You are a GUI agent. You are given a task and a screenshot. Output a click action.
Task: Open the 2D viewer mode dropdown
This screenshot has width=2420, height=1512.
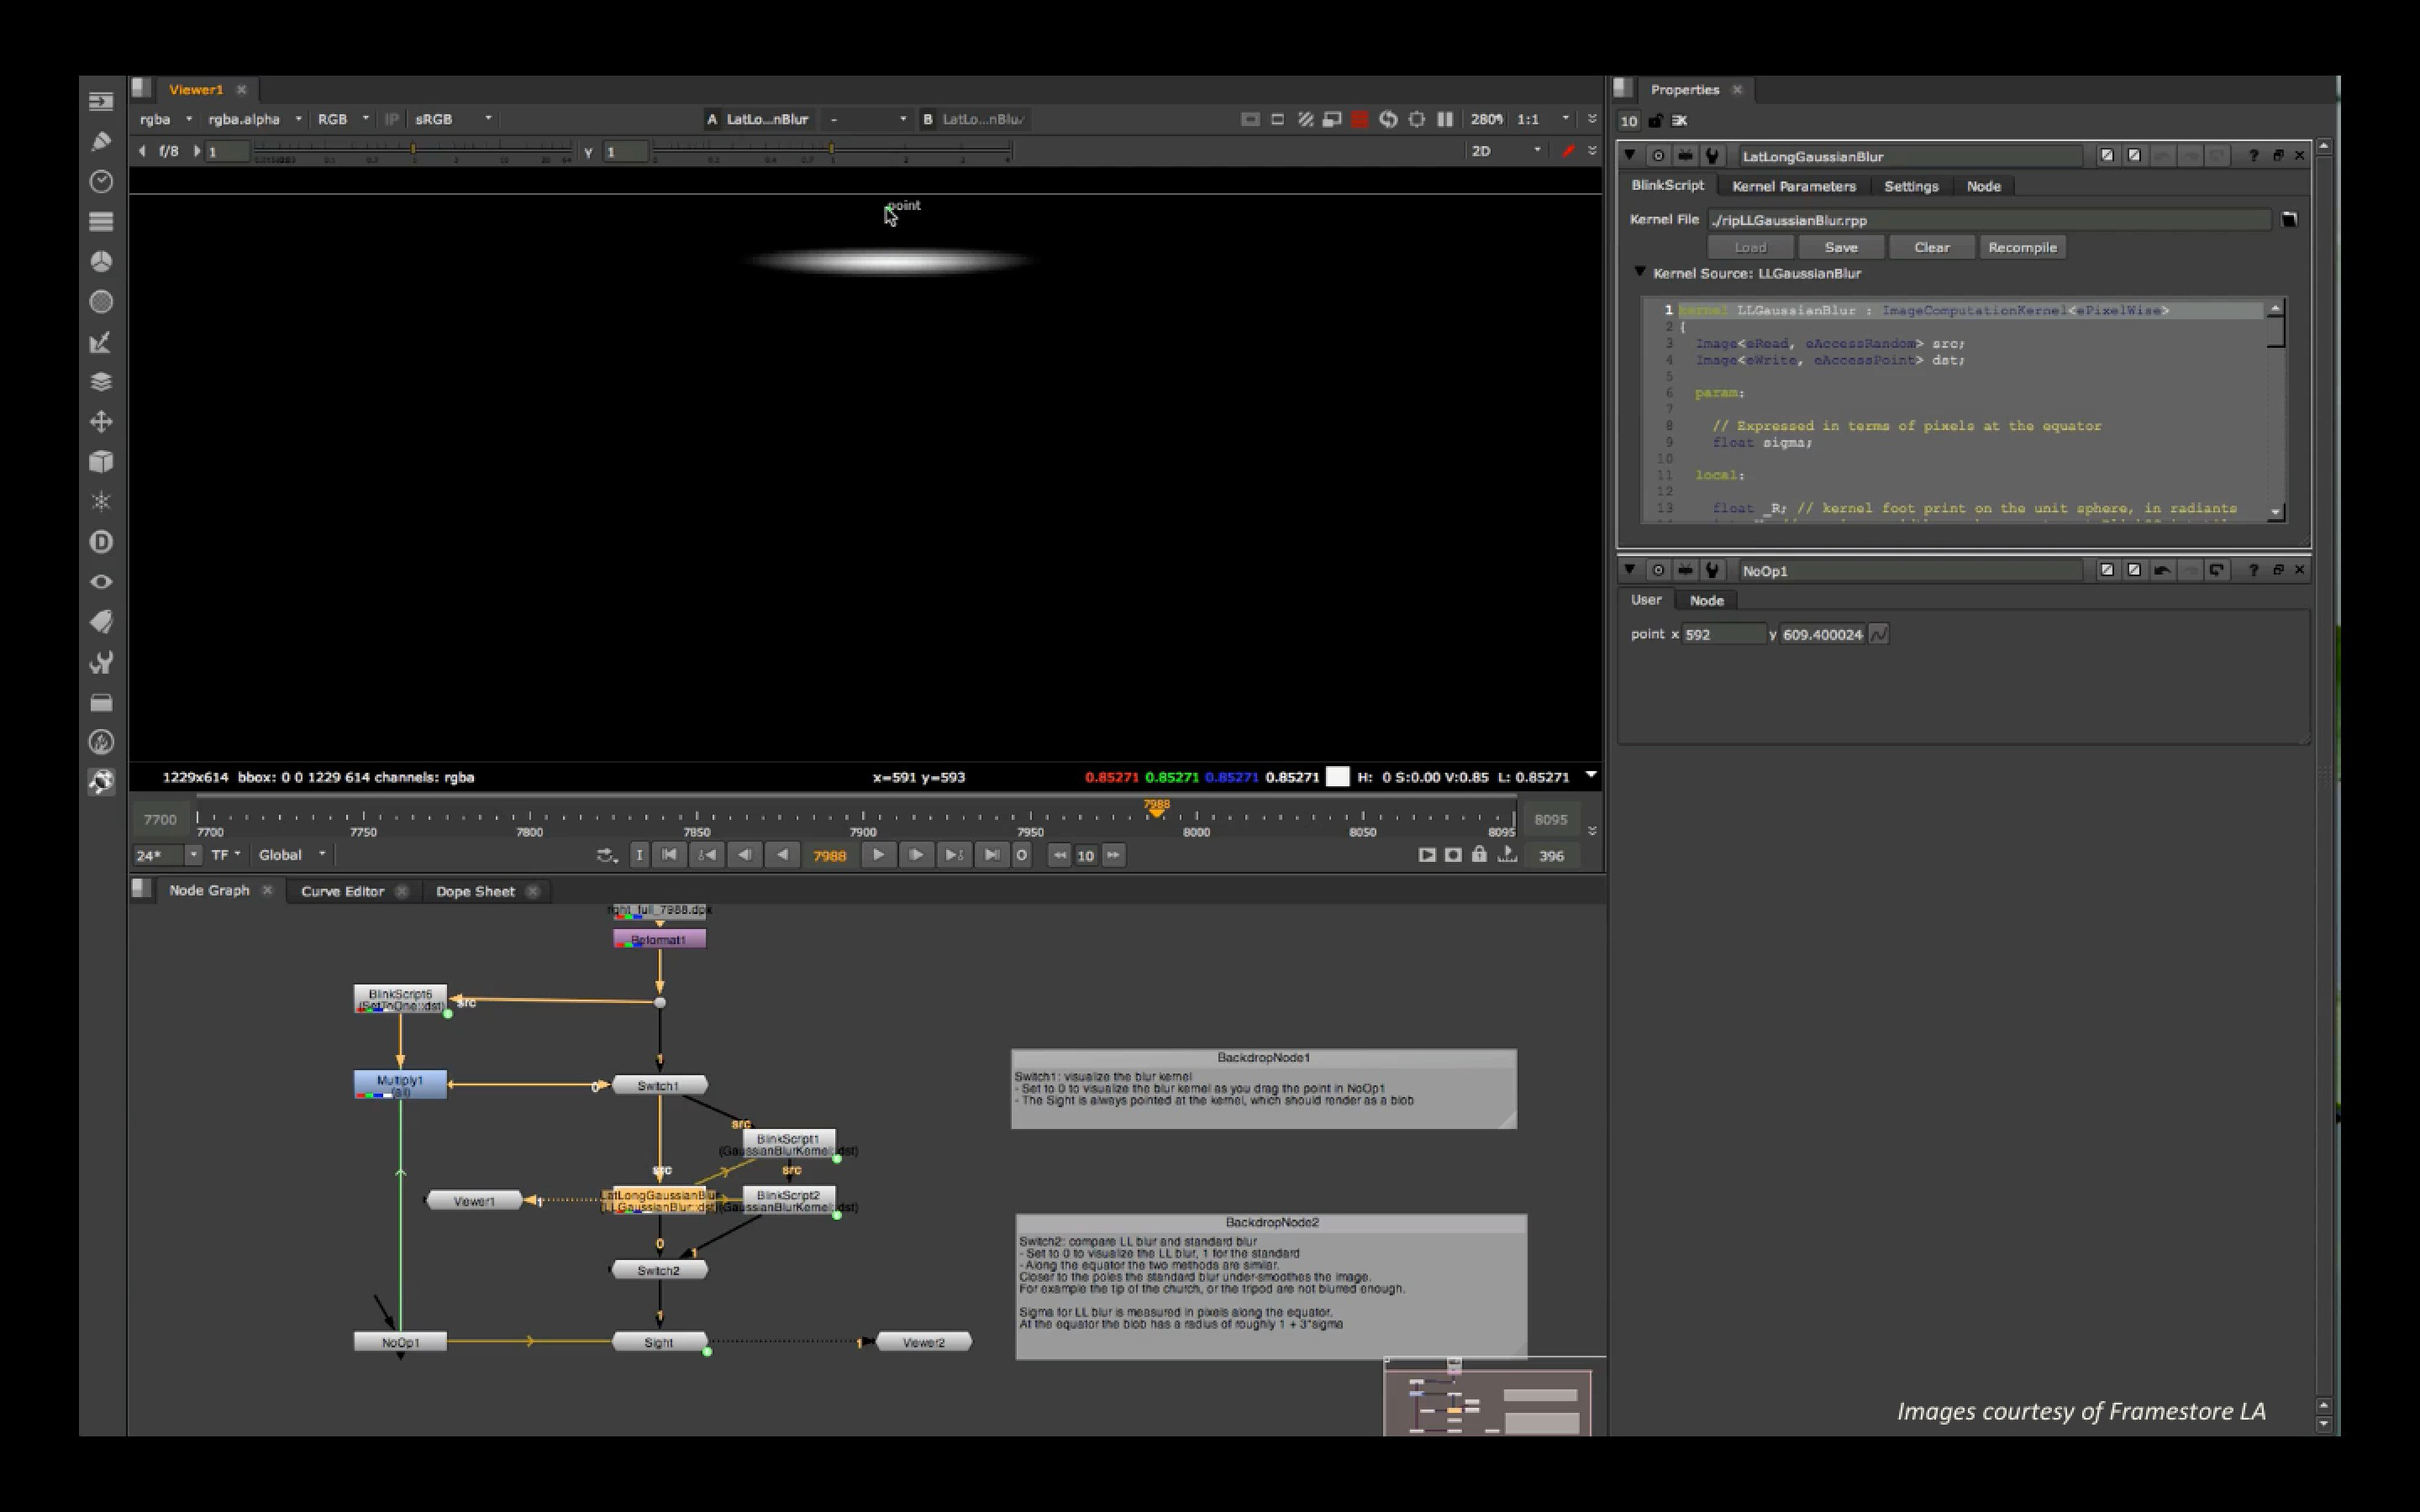[x=1505, y=151]
